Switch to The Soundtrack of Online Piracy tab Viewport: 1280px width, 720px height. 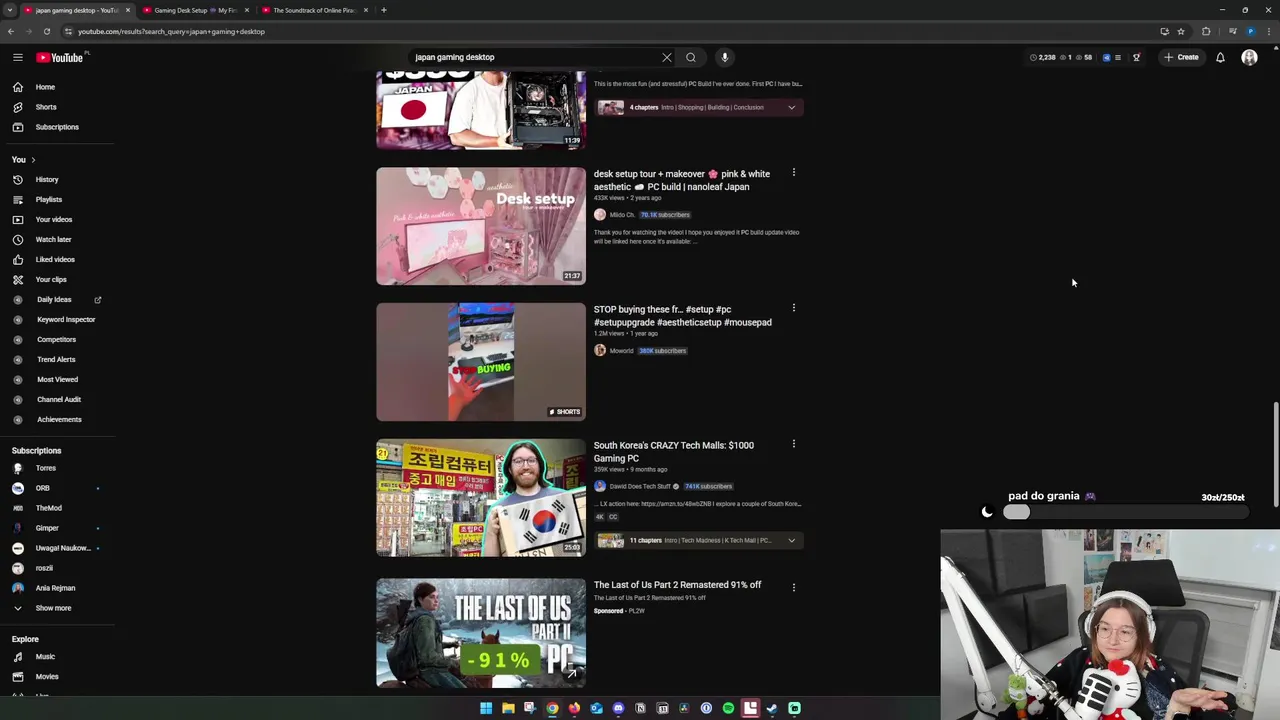point(314,10)
